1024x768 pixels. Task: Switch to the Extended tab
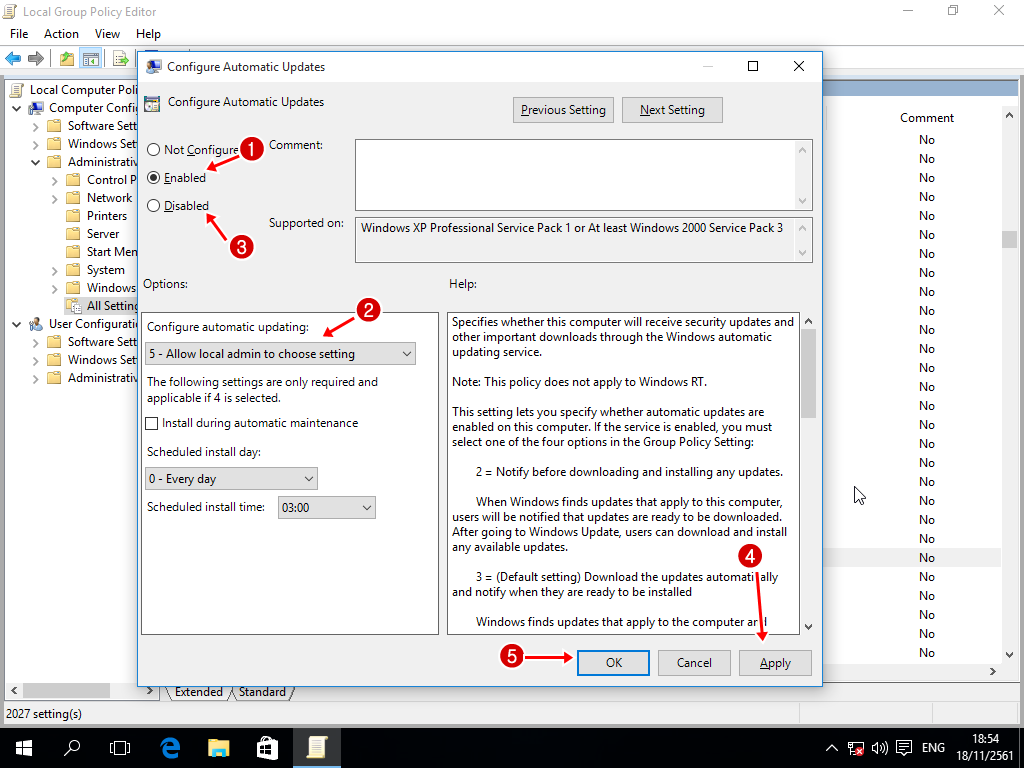click(x=199, y=692)
